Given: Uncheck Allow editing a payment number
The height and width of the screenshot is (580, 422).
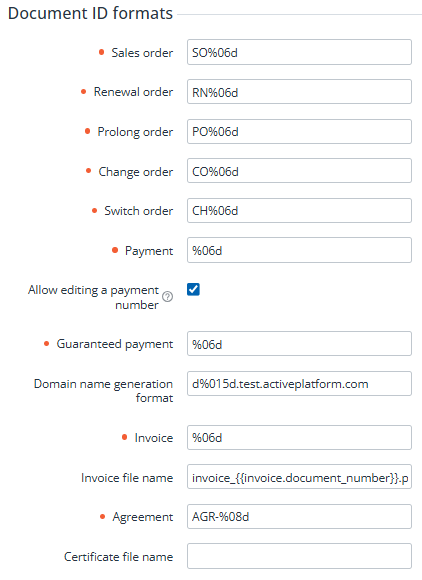Looking at the screenshot, I should [193, 289].
